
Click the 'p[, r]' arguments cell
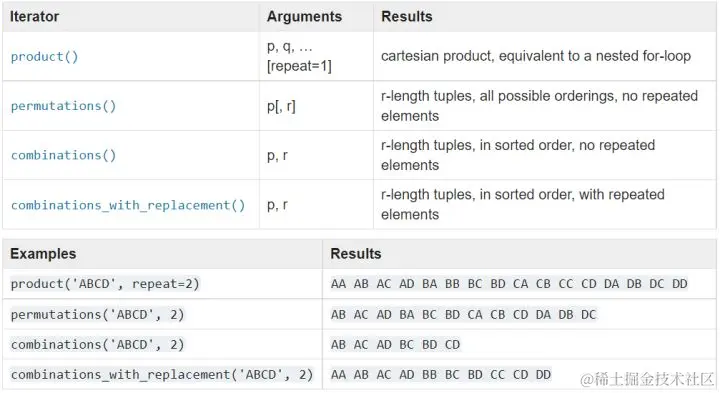[x=281, y=107]
